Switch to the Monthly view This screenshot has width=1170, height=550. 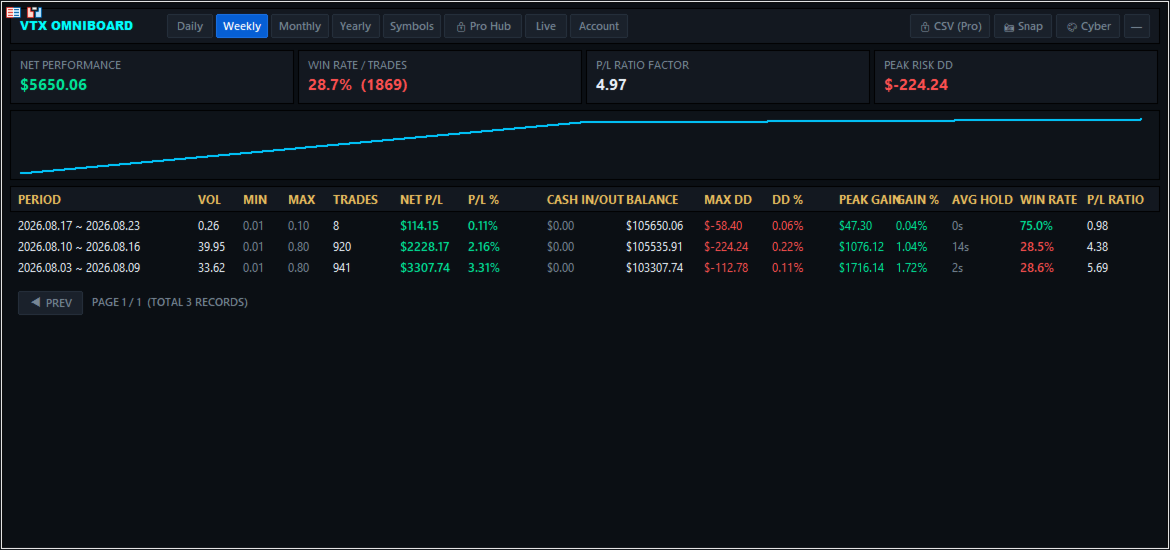pos(300,26)
